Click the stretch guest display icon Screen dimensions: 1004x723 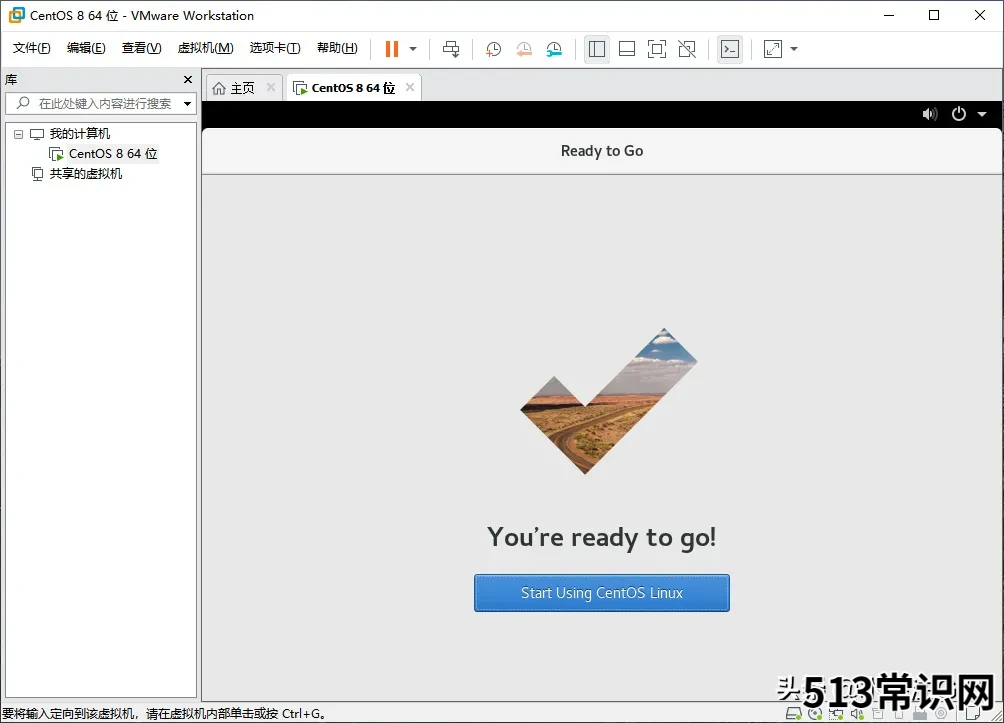pos(773,49)
